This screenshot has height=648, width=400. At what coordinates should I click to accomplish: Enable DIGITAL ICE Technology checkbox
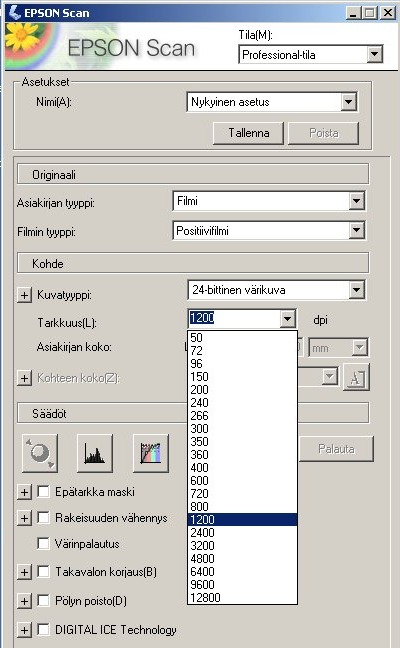[x=43, y=629]
